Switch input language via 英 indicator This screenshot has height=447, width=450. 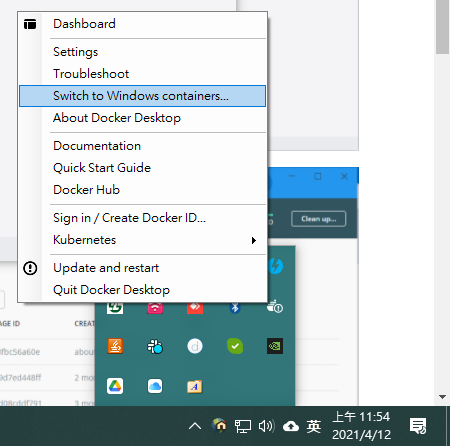pos(314,426)
